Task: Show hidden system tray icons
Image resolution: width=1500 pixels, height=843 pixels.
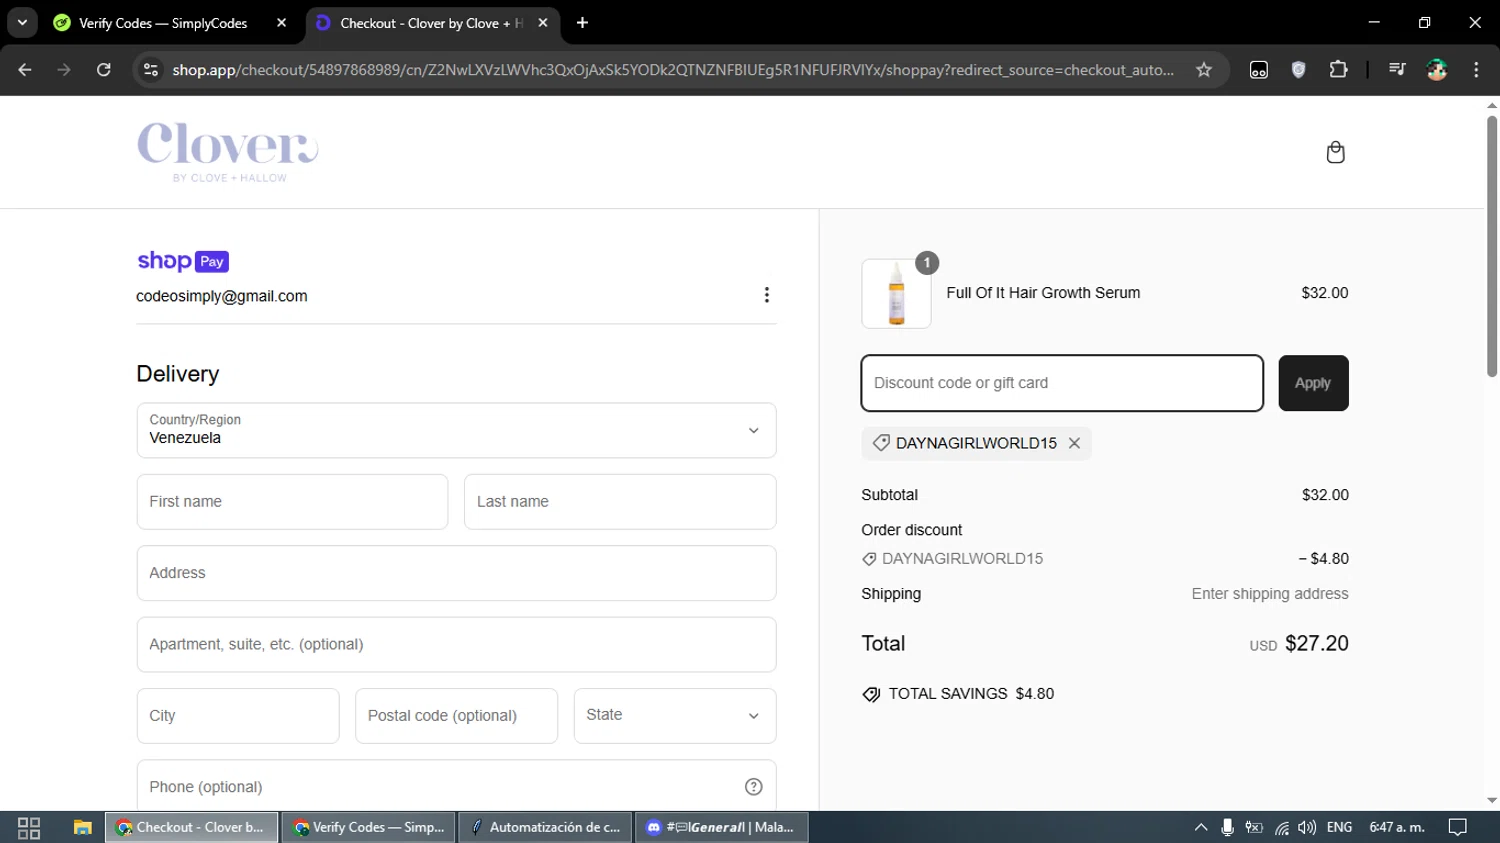Action: pos(1201,827)
